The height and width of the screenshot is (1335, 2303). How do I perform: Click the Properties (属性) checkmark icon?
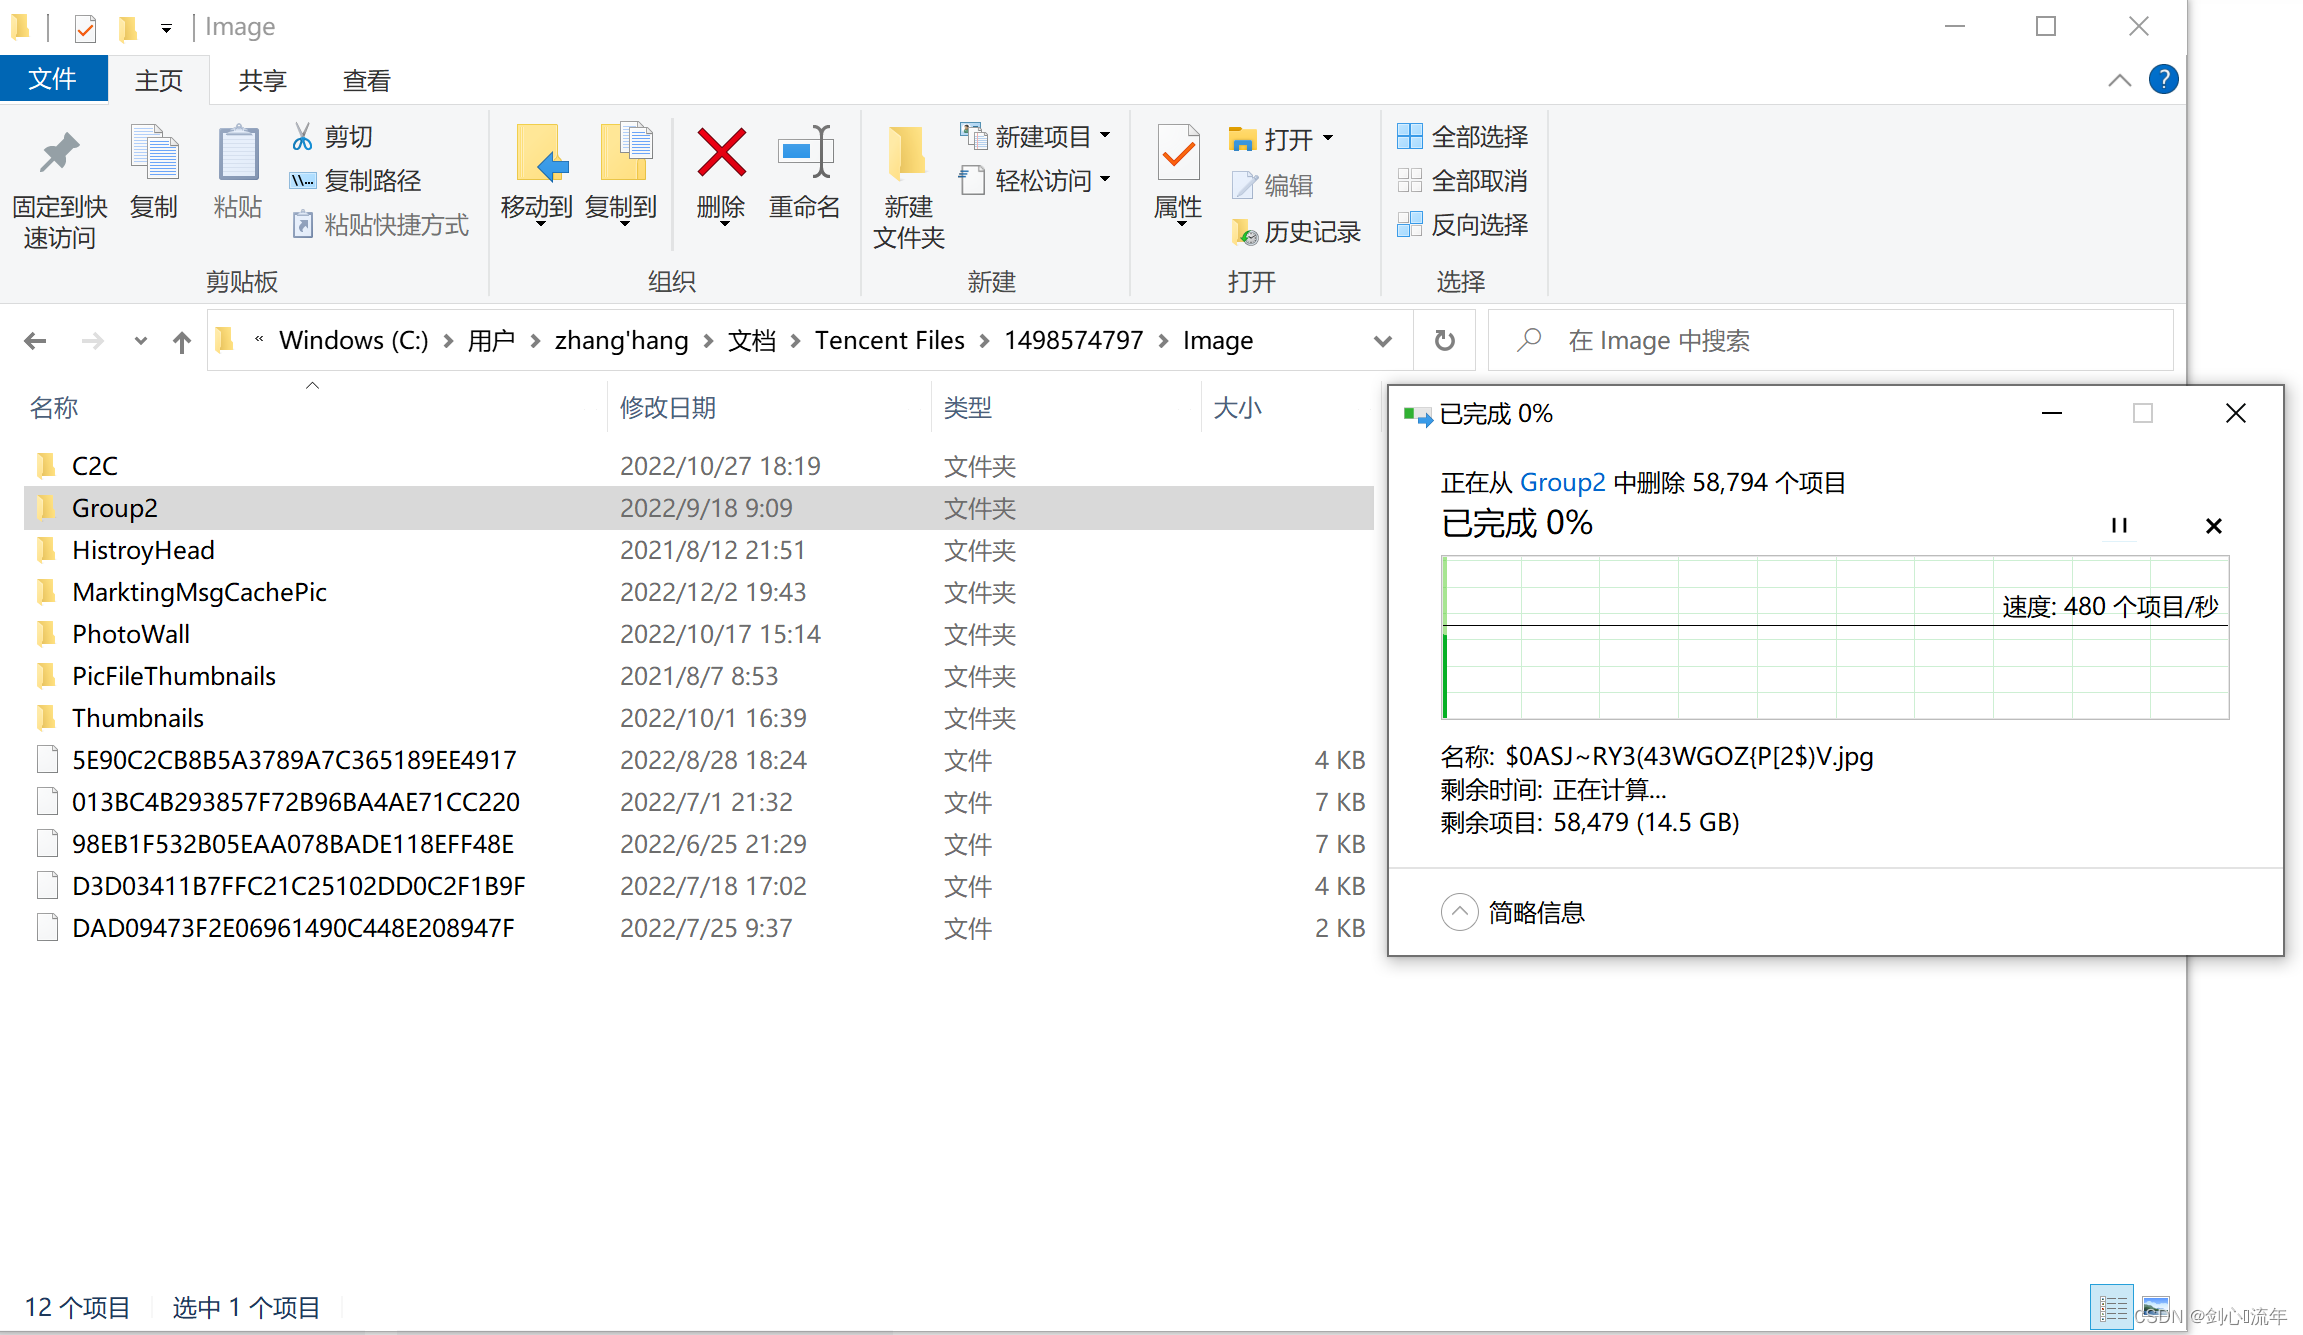[x=1178, y=154]
